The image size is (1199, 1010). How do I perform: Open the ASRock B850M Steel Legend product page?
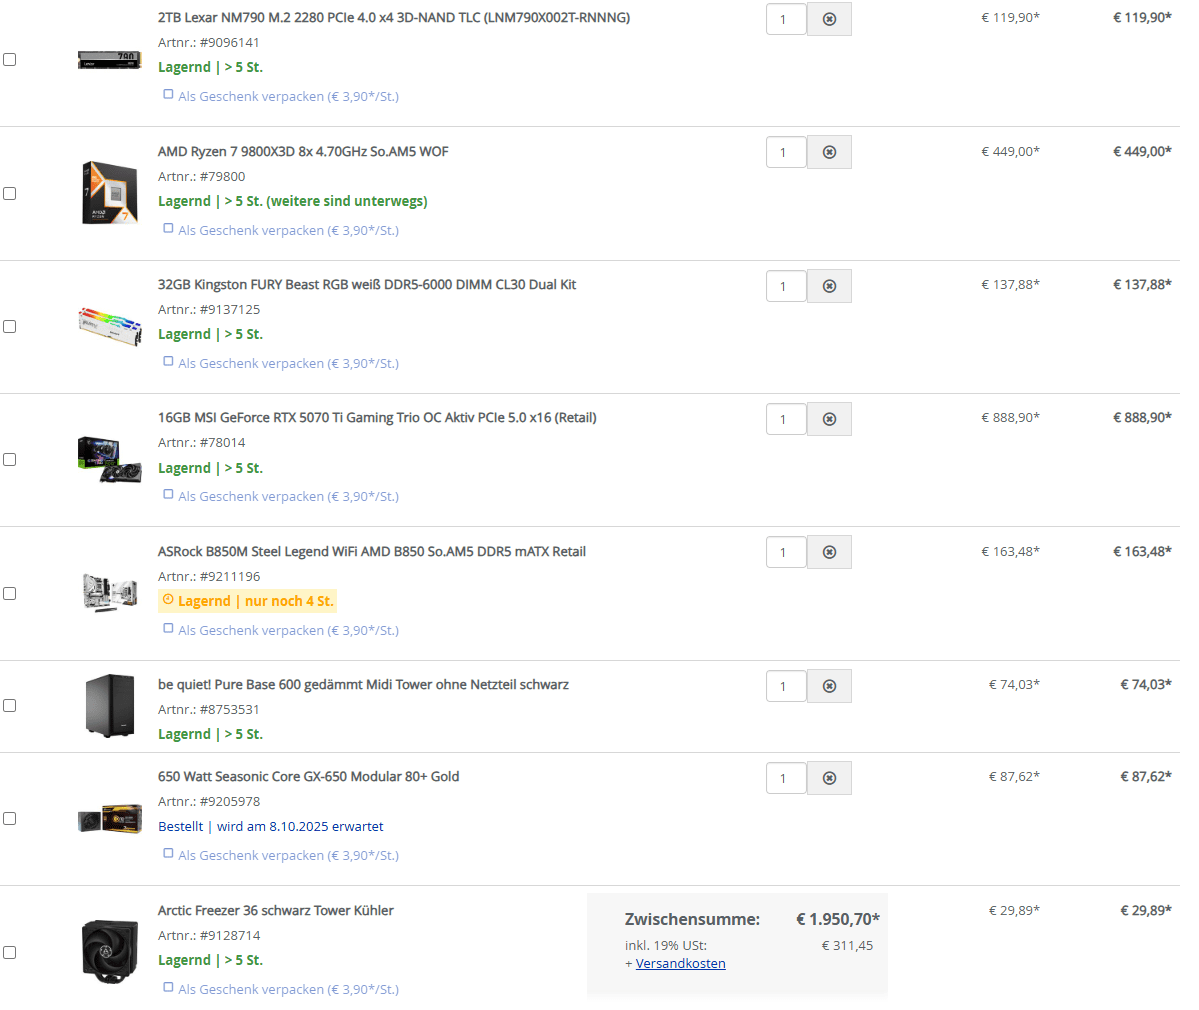pos(371,552)
